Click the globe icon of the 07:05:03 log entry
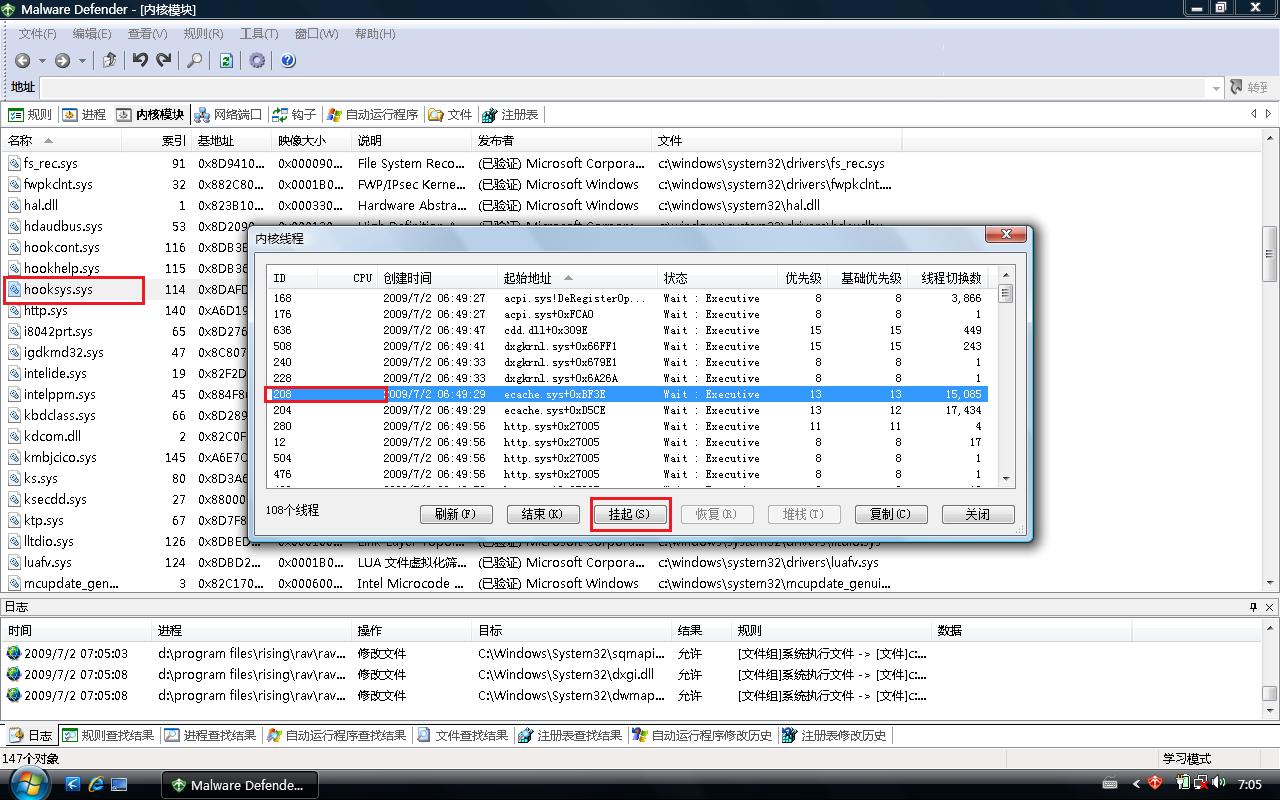 pyautogui.click(x=14, y=653)
